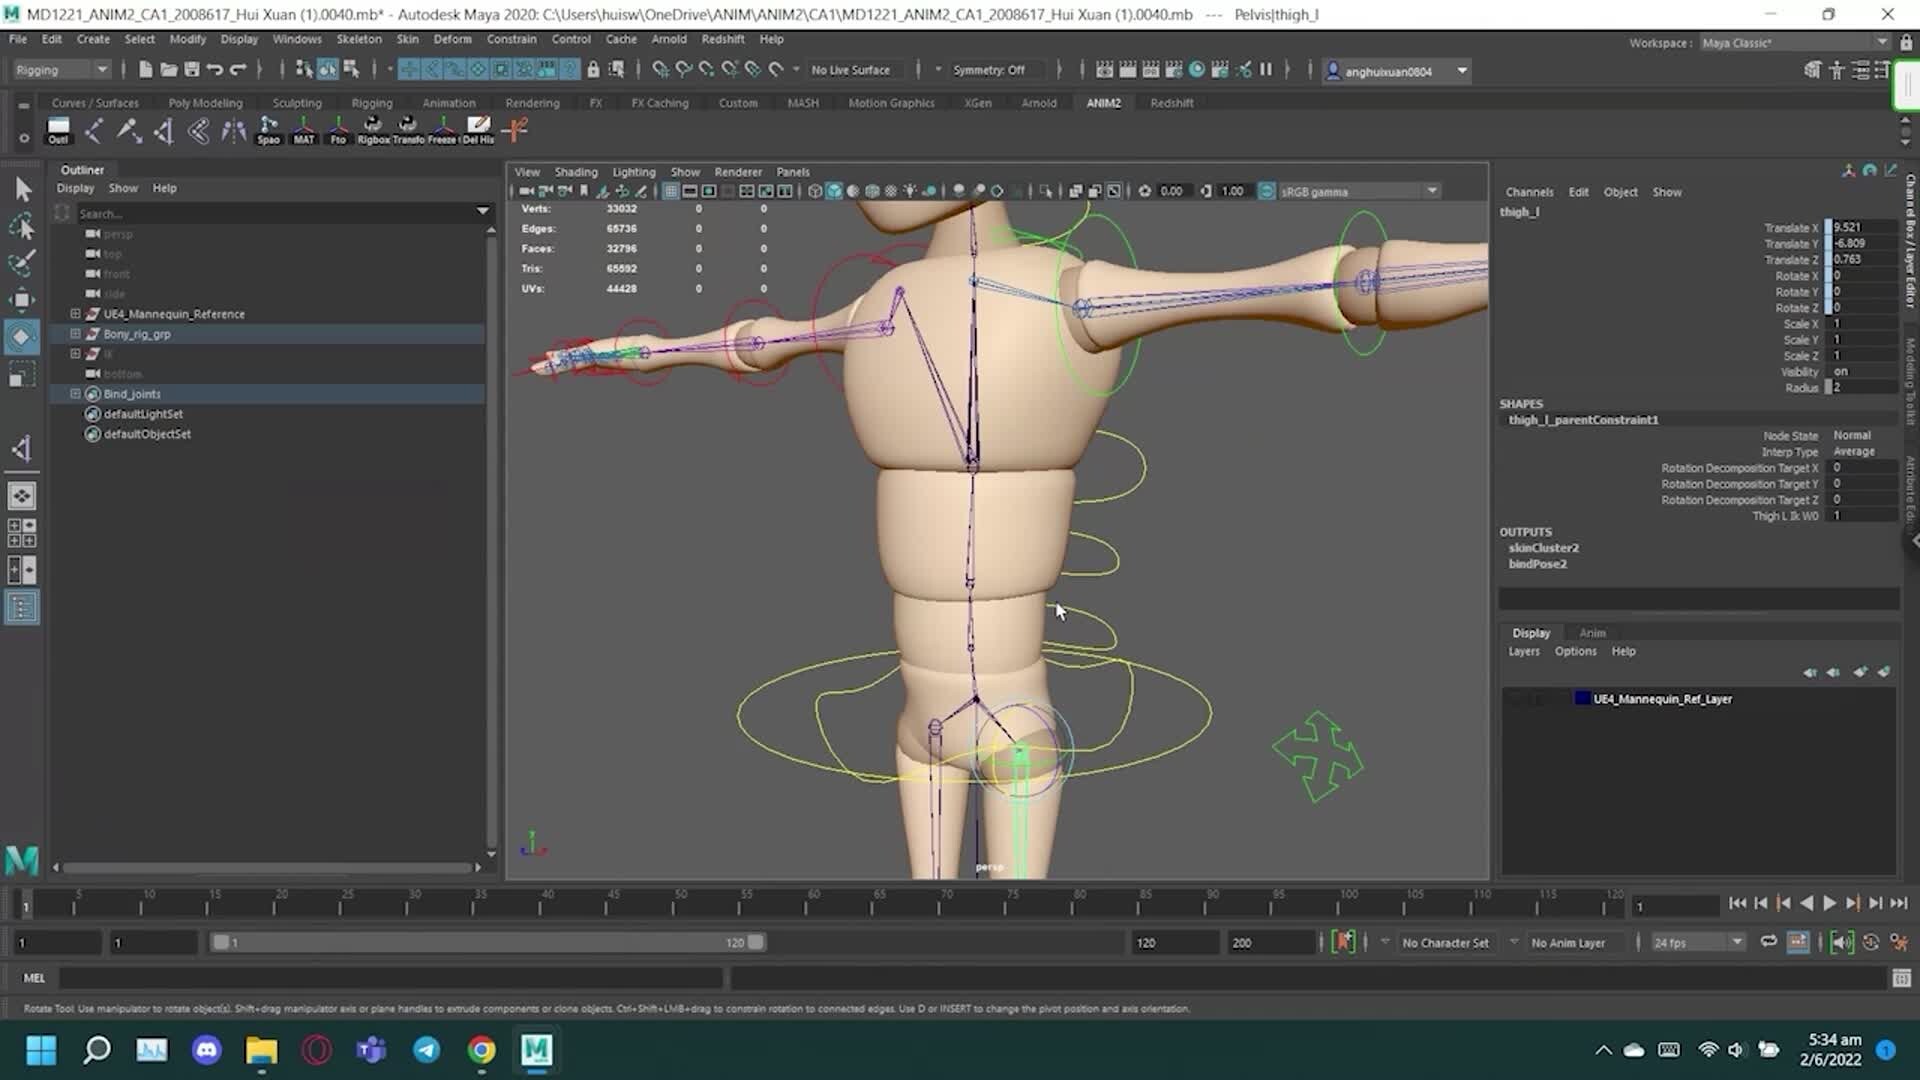Open the Rigging menu set dropdown

point(60,69)
